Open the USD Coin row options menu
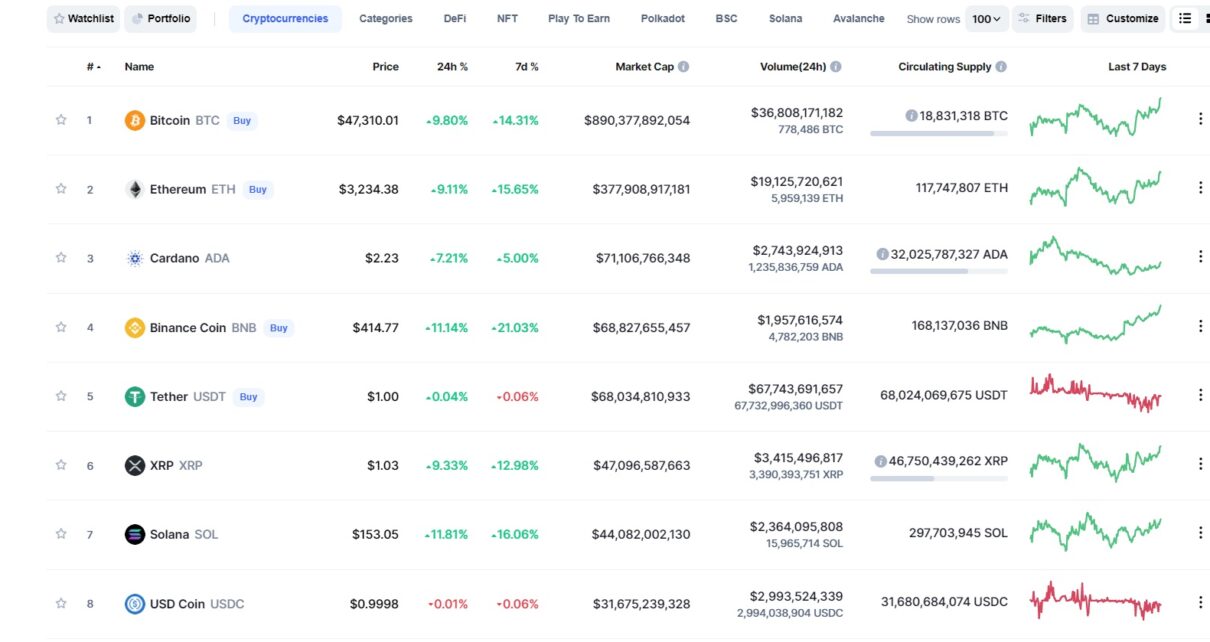Screen dimensions: 1210x642 (x=1200, y=602)
